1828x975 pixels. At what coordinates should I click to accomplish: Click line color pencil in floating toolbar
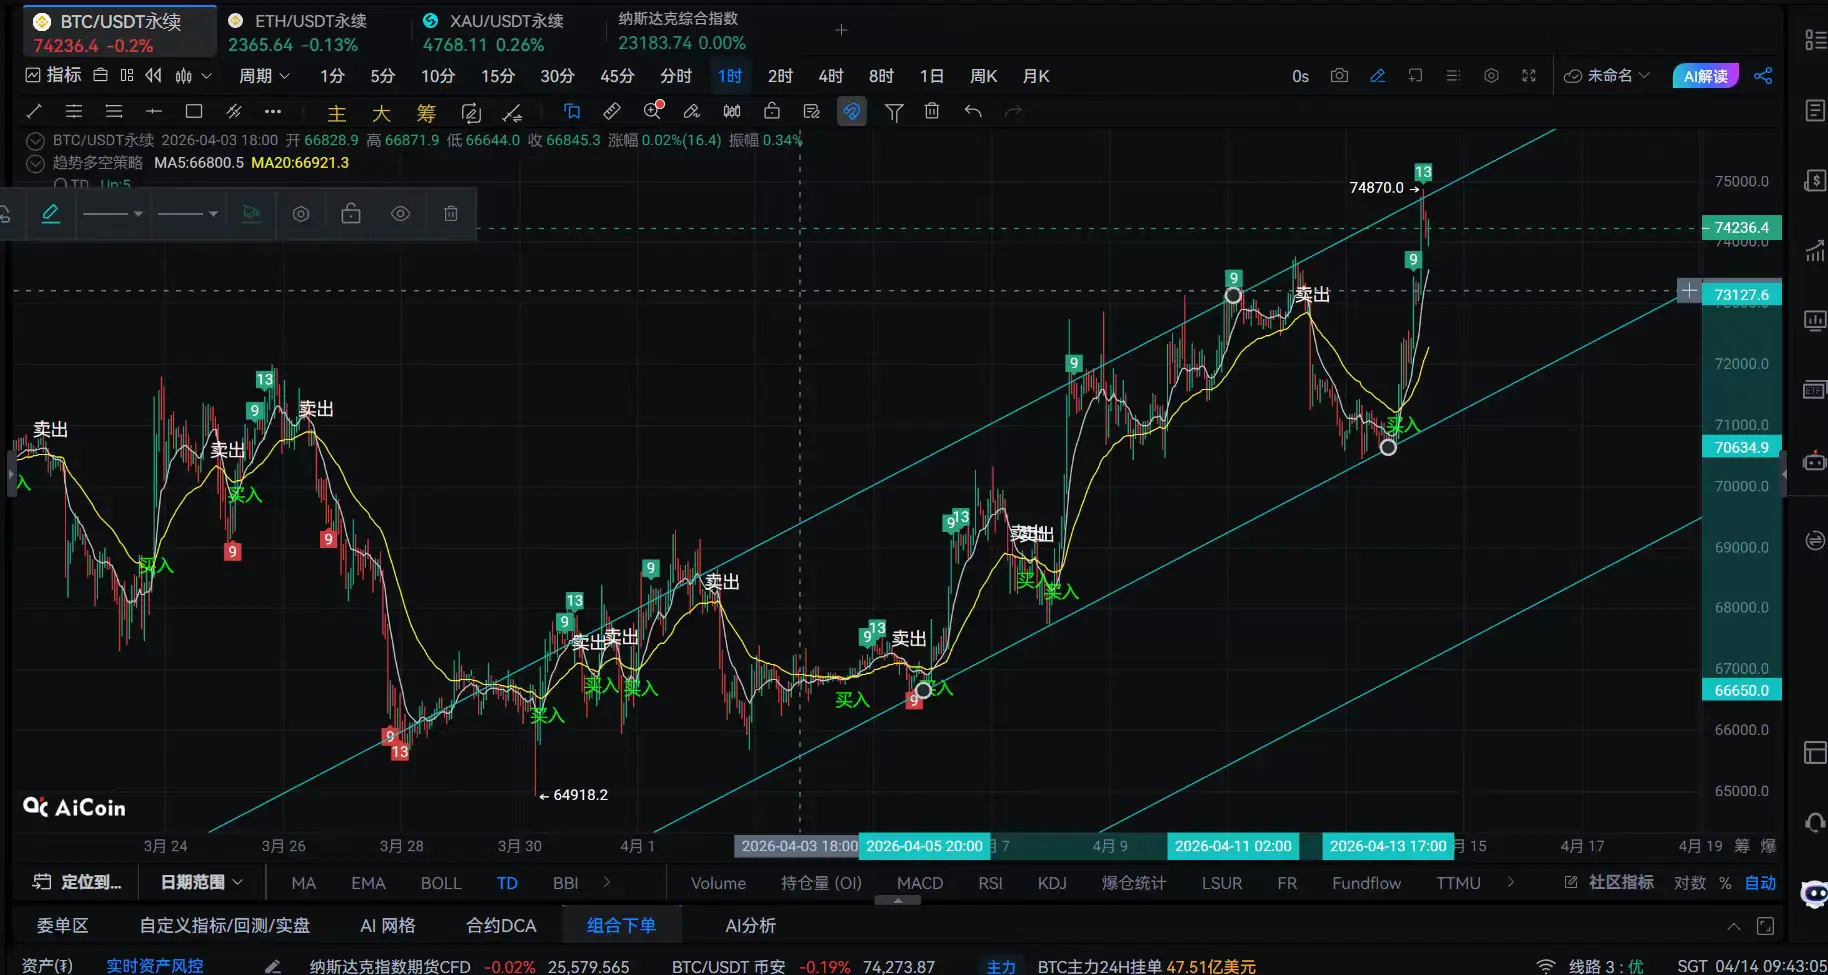(51, 214)
